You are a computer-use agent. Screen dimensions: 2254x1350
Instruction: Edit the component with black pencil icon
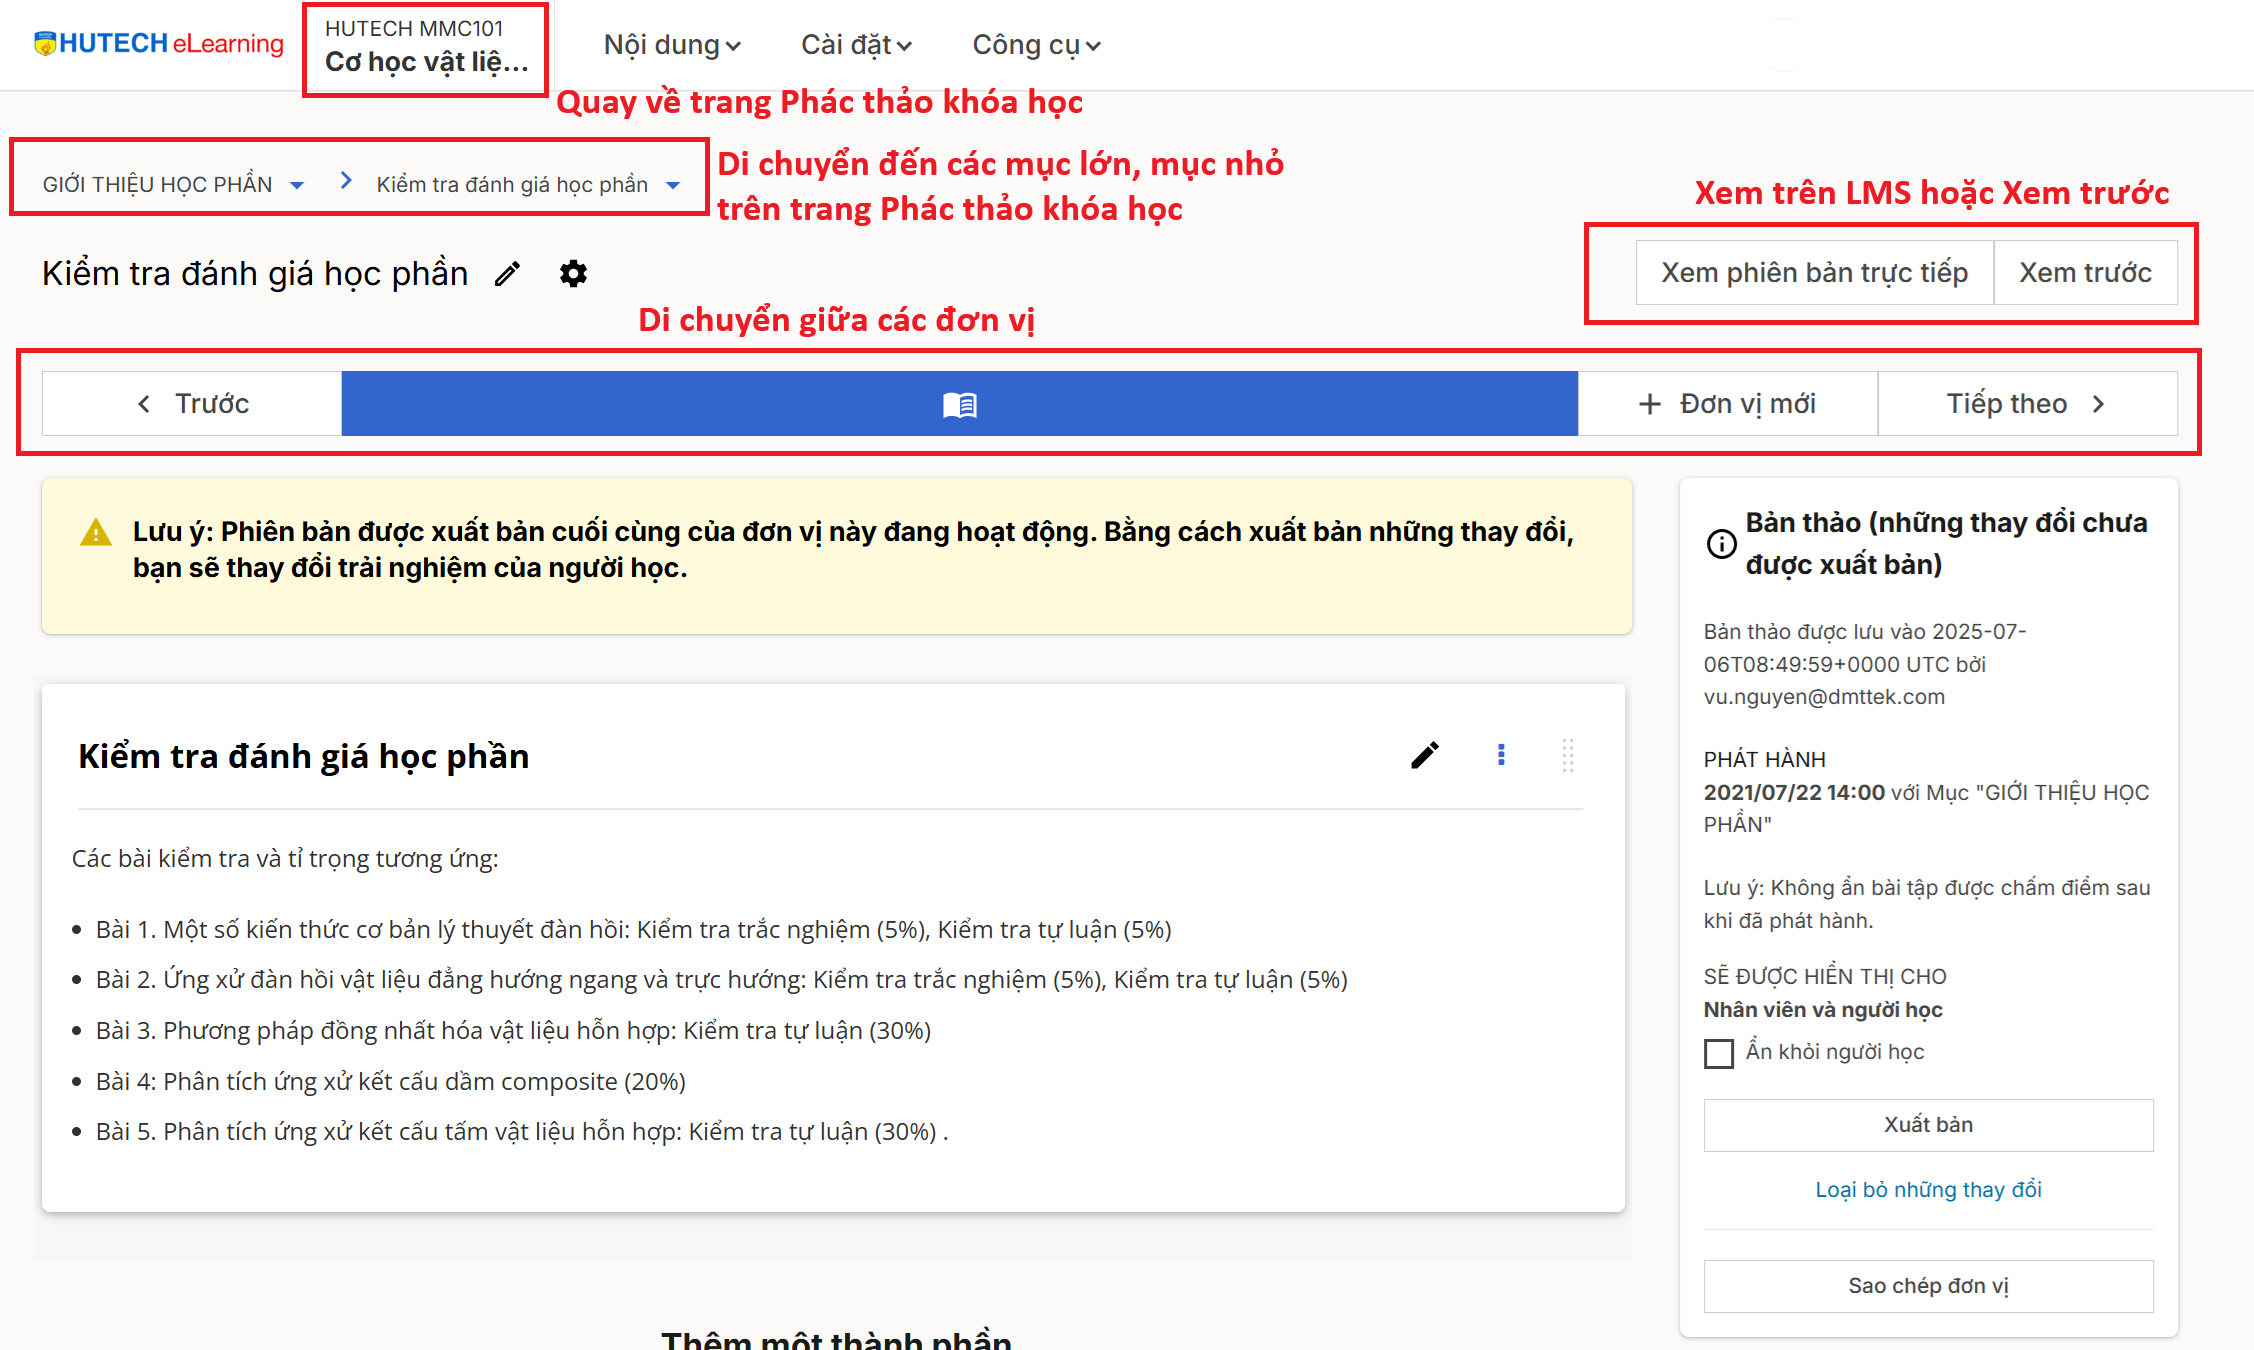[x=1425, y=755]
